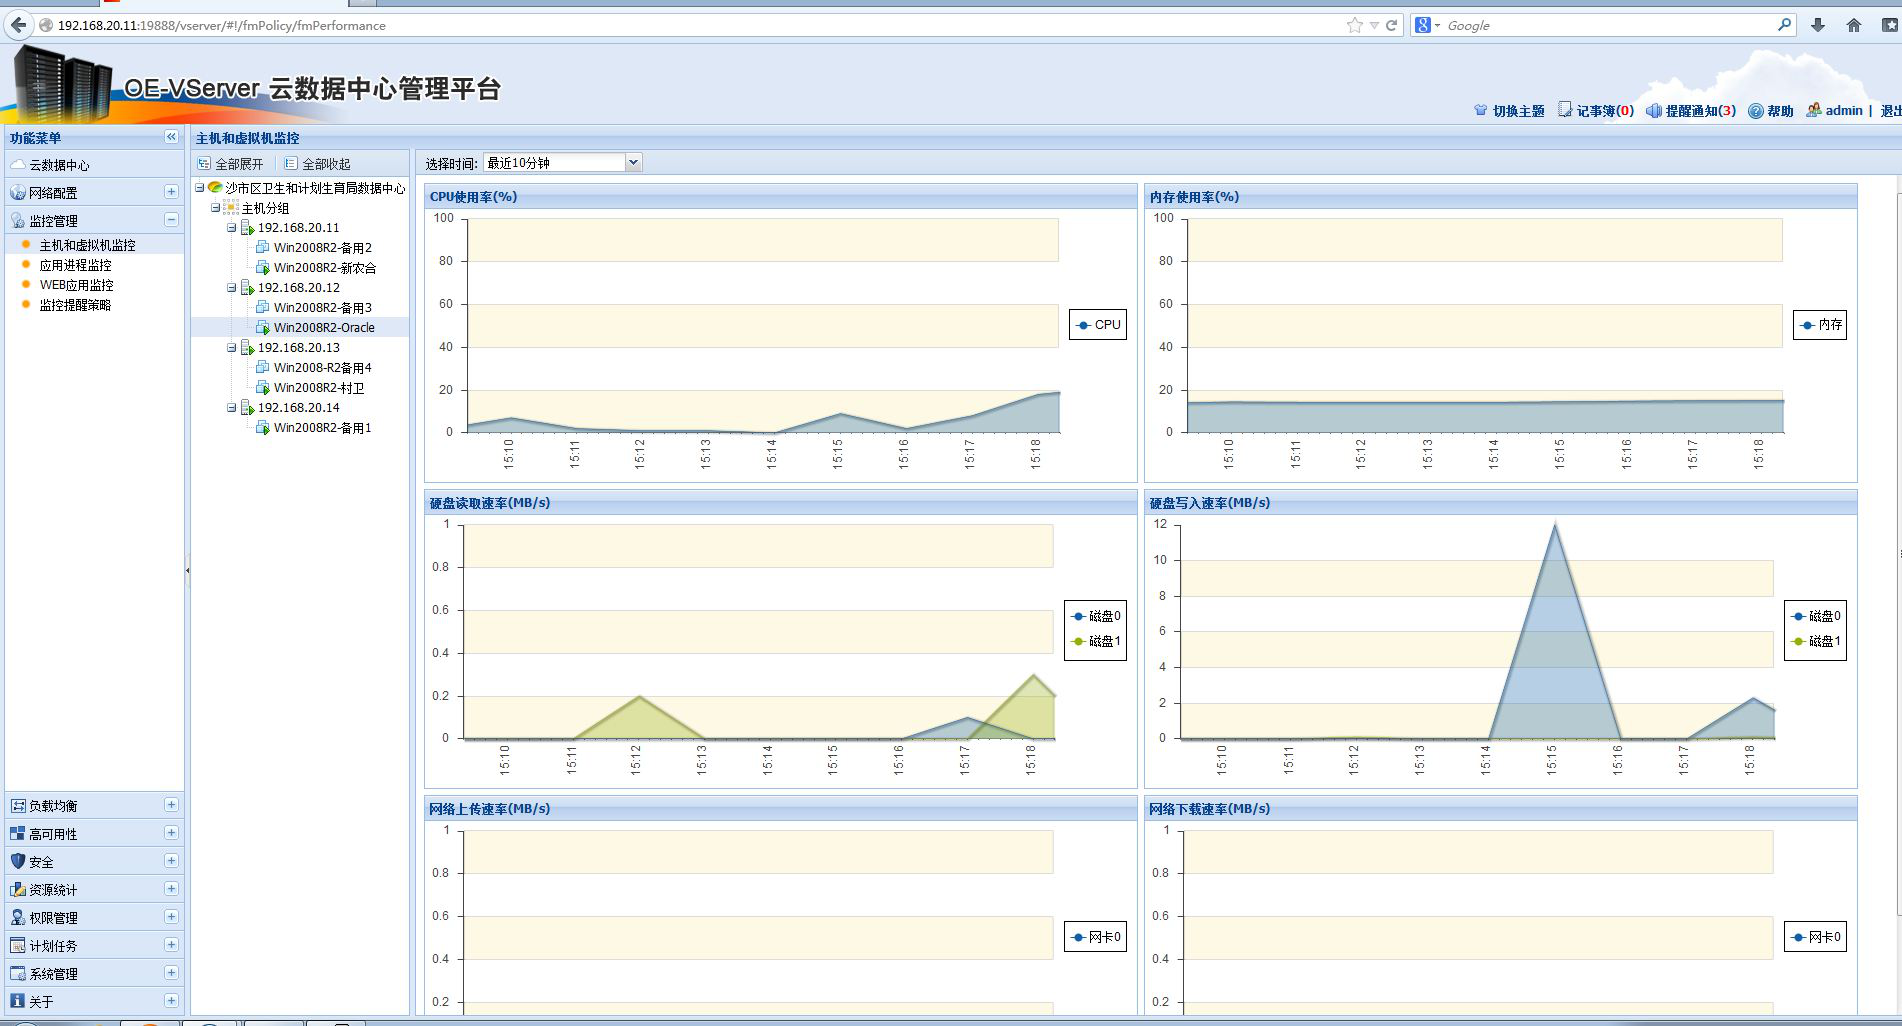
Task: Click the 全部收起 collapse all button
Action: tap(318, 164)
